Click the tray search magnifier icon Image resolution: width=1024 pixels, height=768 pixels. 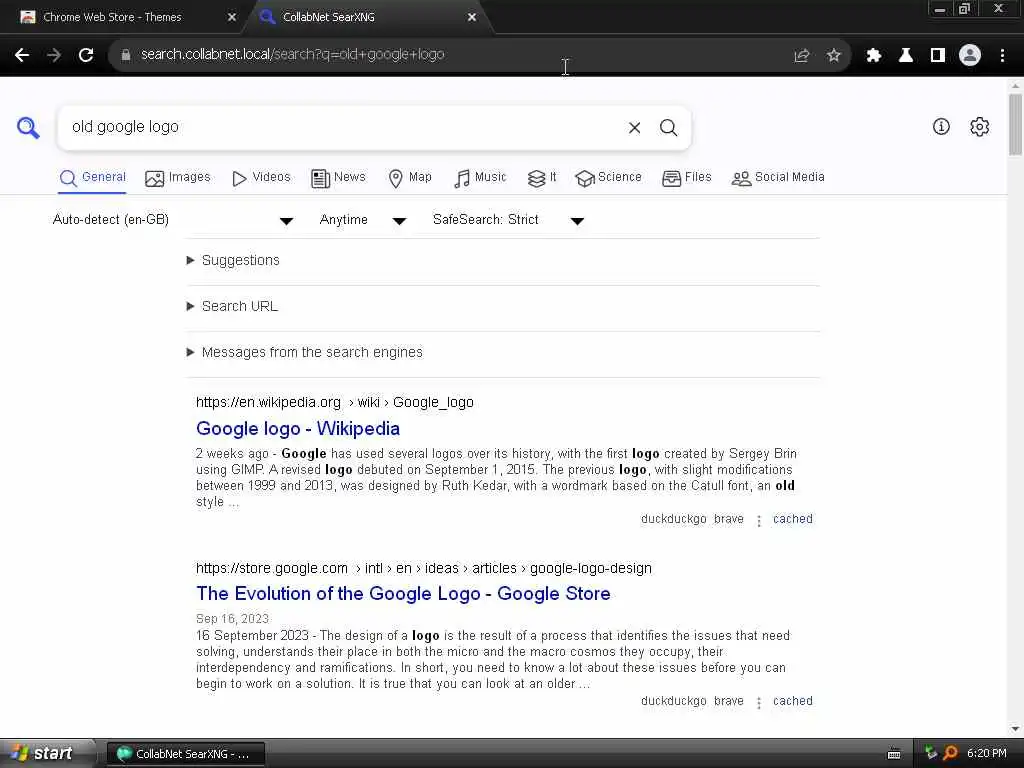950,753
